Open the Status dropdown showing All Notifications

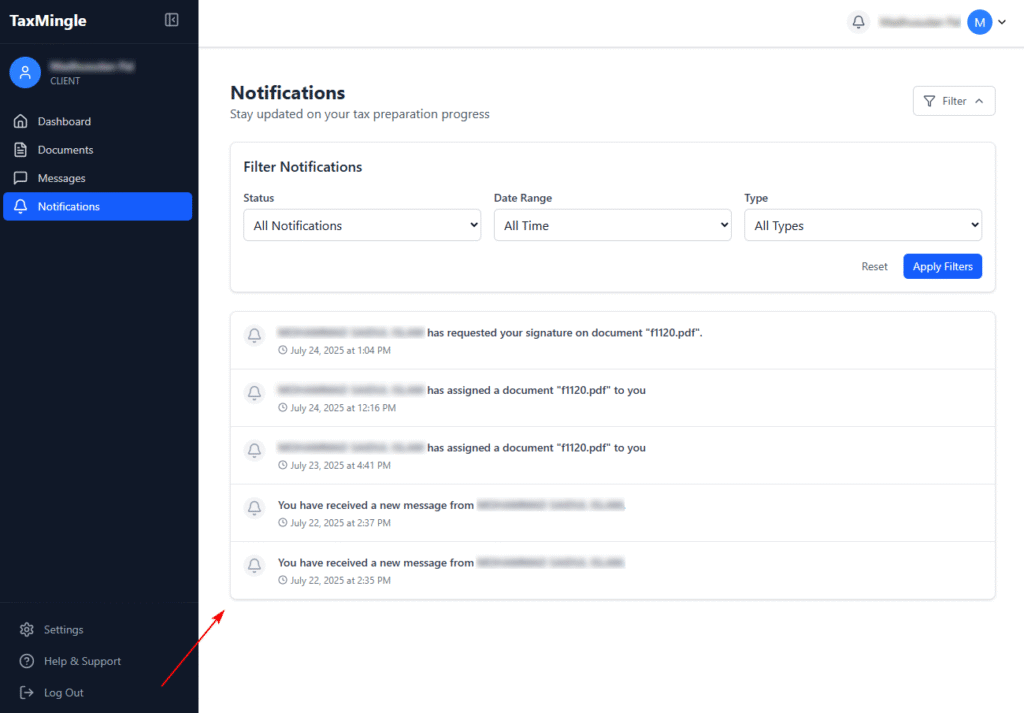[x=362, y=226]
